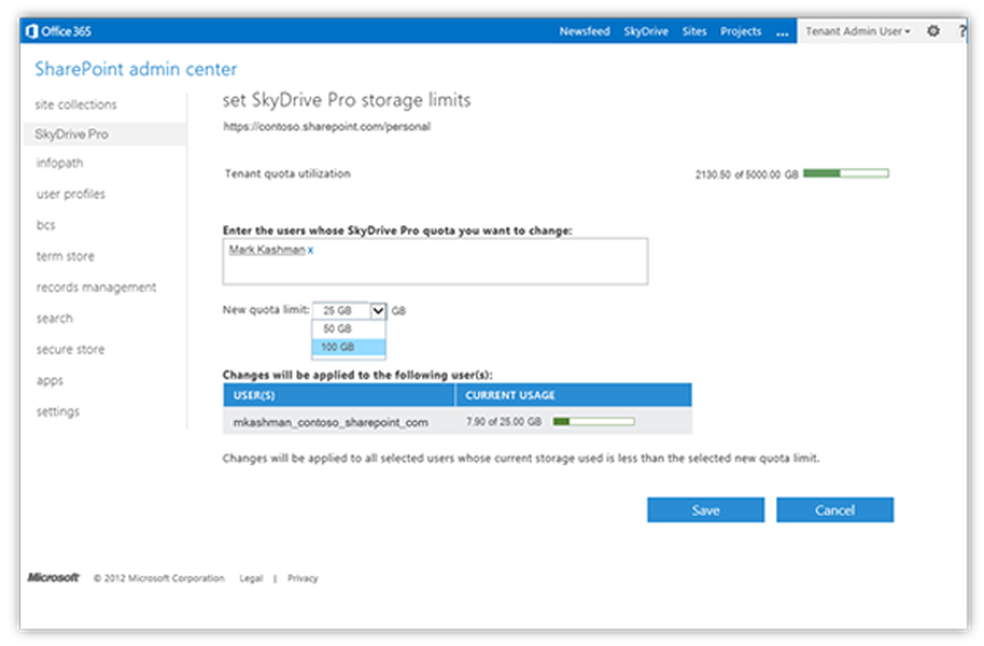Viewport: 984px width, 646px height.
Task: Open the ellipsis menu in the top navigation
Action: (783, 32)
